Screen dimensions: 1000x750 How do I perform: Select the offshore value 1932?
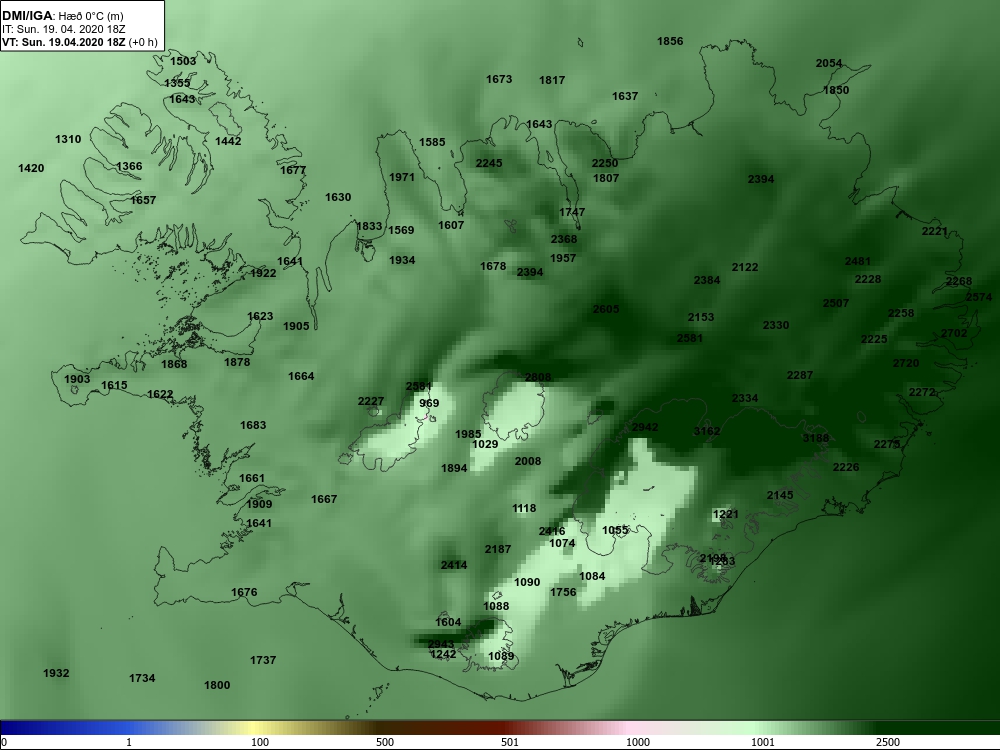pos(56,673)
